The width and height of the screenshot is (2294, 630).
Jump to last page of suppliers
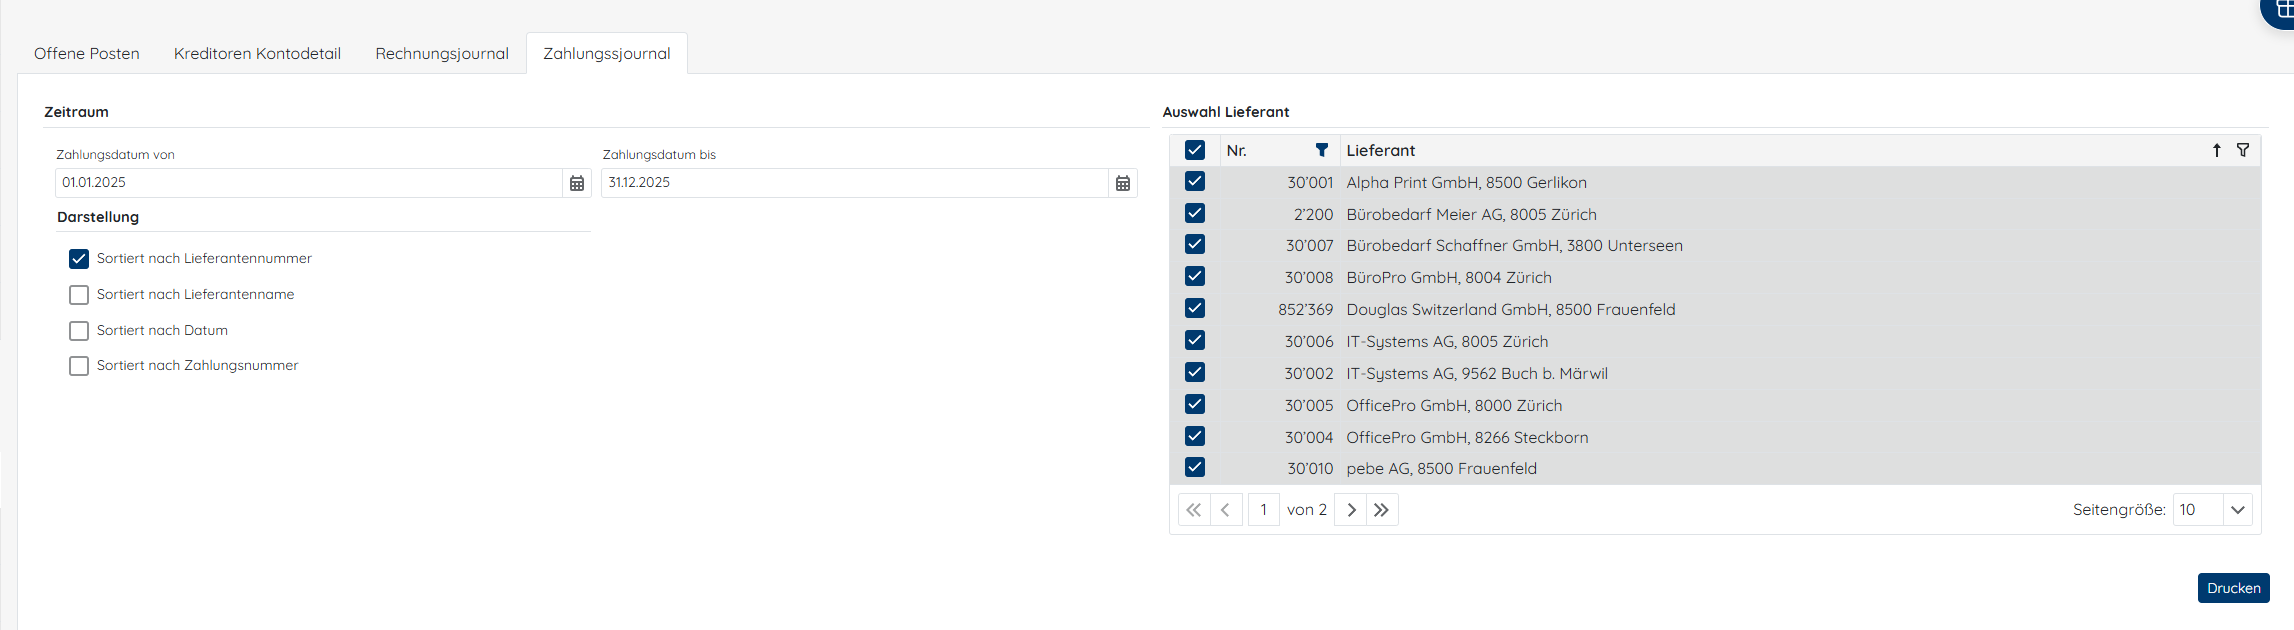[1382, 510]
